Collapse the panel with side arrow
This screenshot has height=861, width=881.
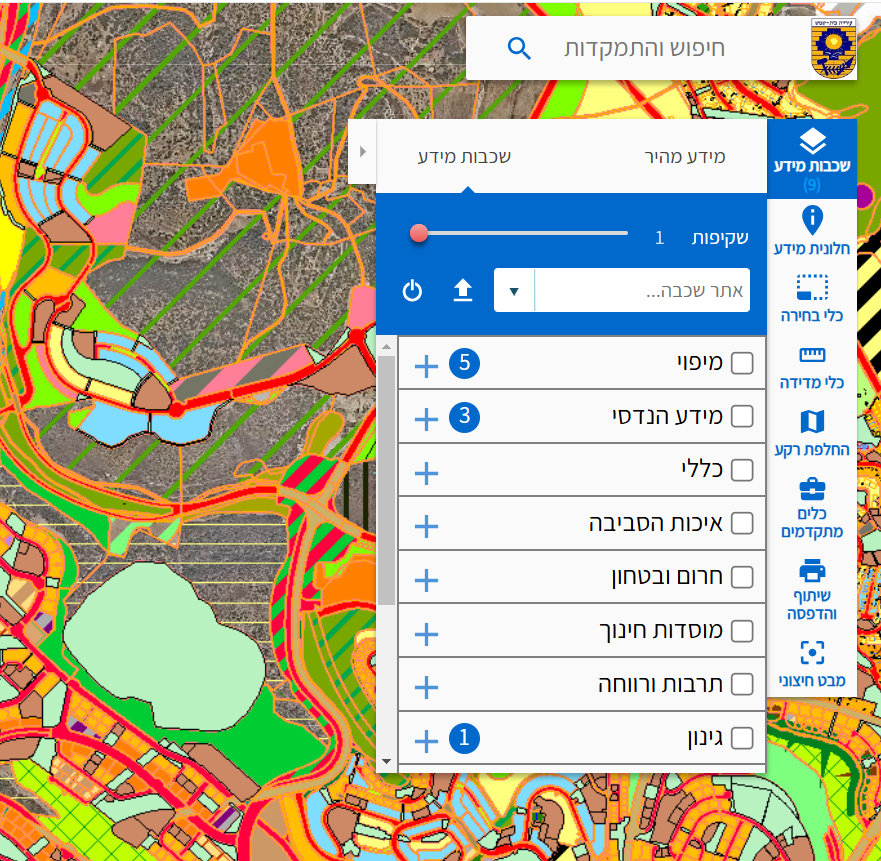[x=362, y=151]
